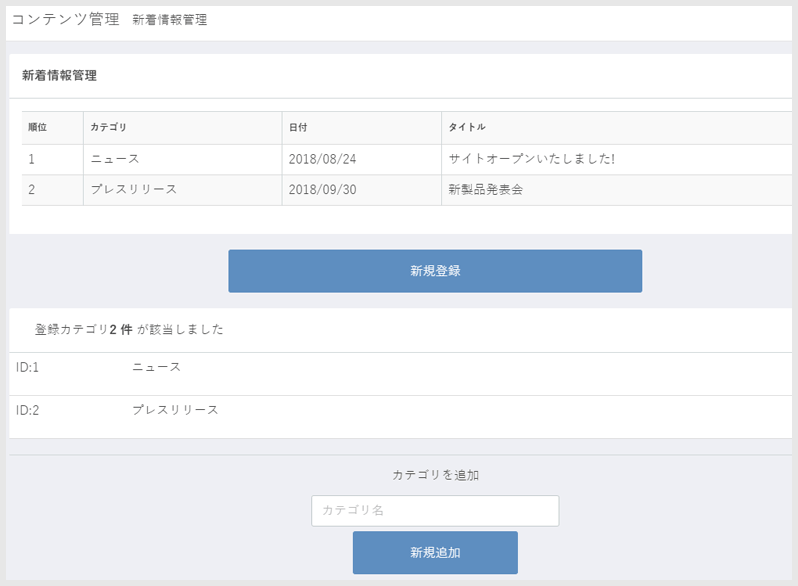Select the 日付 column header
Image resolution: width=798 pixels, height=586 pixels.
point(298,127)
